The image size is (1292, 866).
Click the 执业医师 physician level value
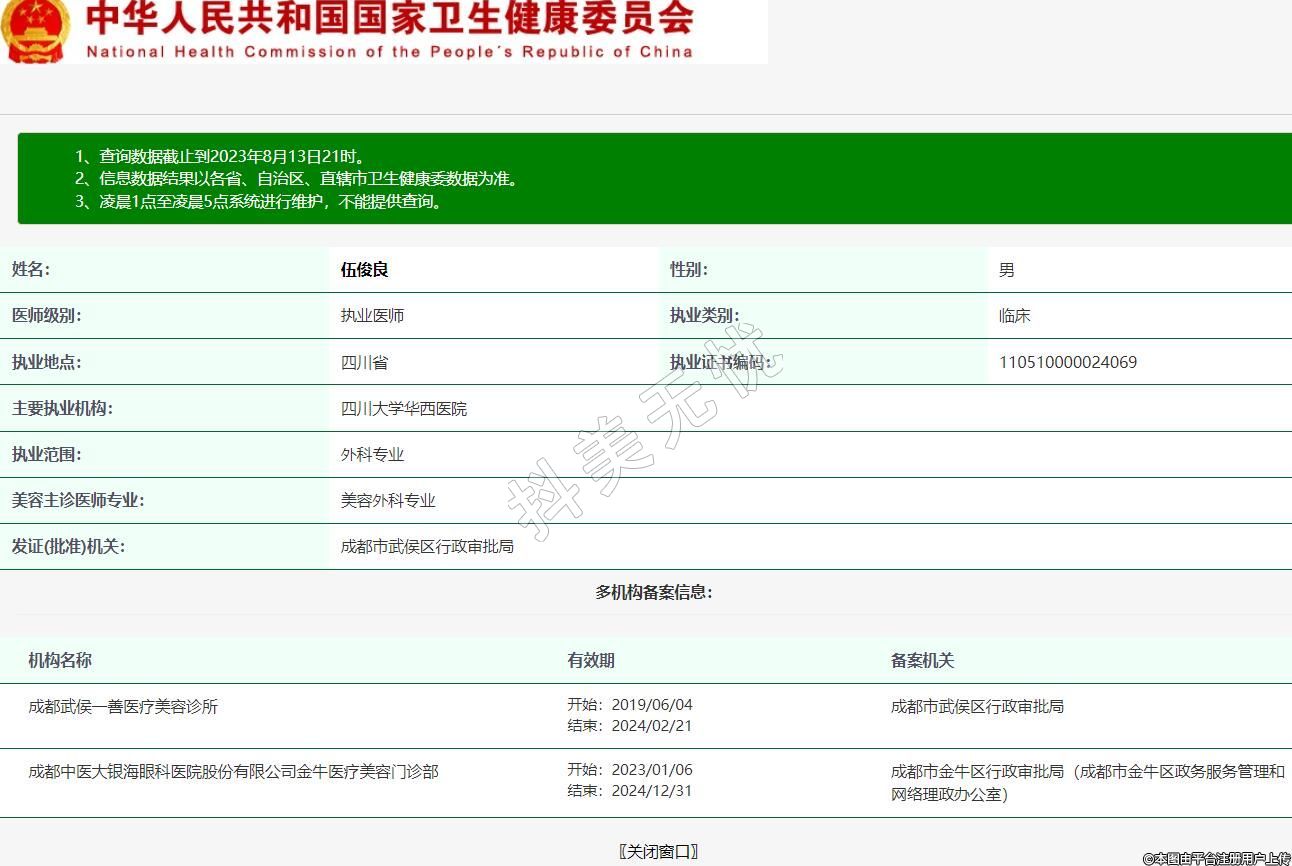tap(372, 315)
